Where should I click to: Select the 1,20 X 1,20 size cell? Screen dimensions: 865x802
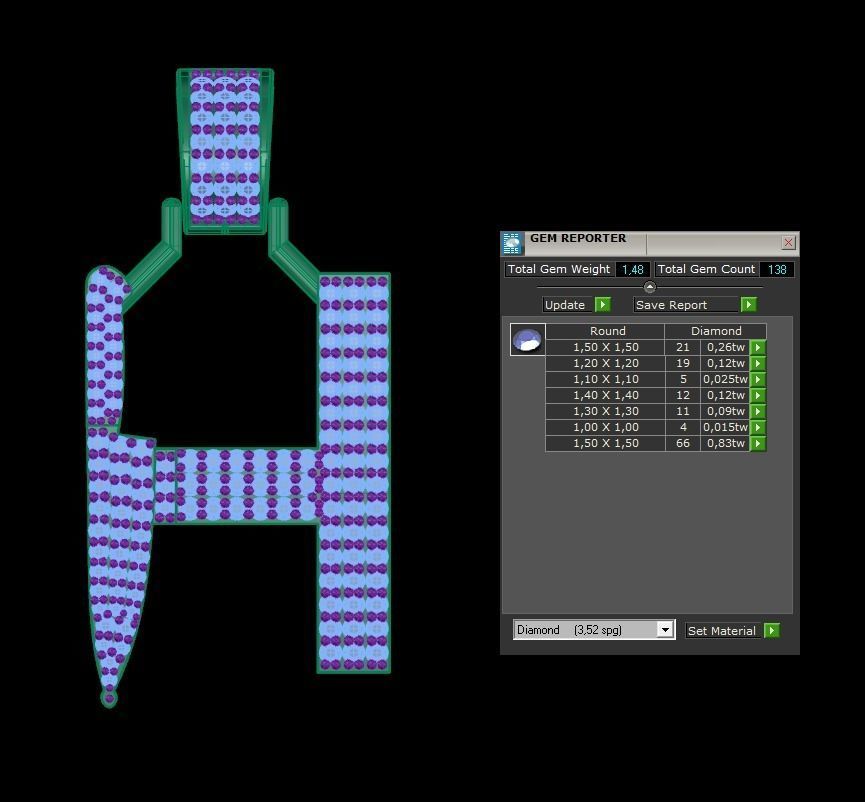click(x=605, y=363)
